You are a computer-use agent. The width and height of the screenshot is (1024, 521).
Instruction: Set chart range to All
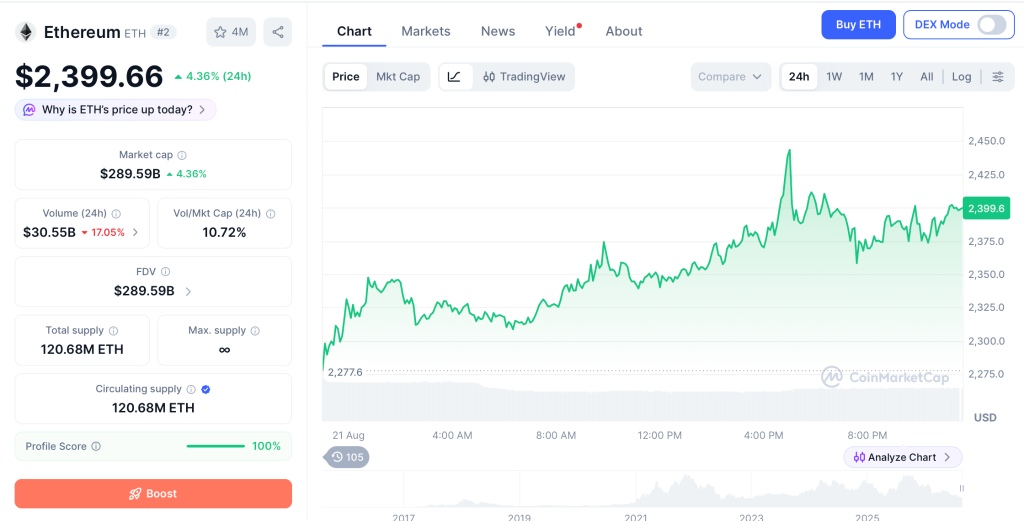[927, 76]
